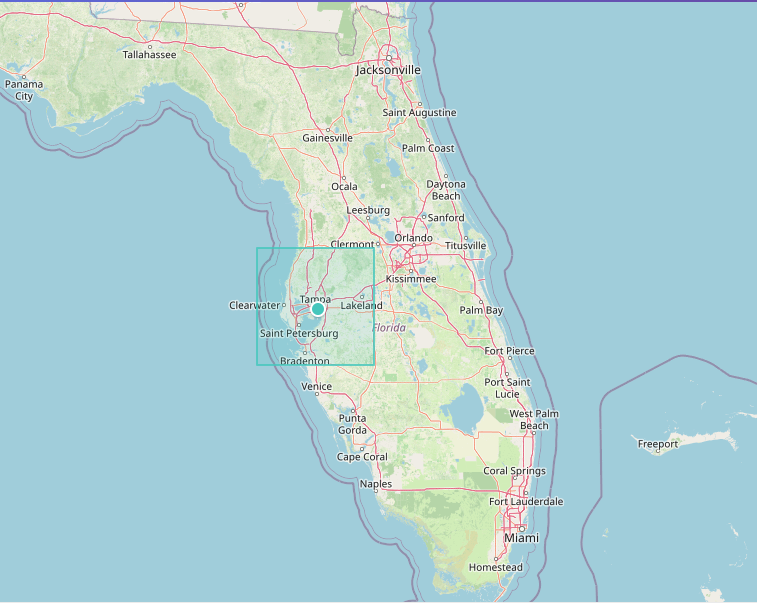The image size is (757, 603).
Task: Select the Miami label on the map
Action: coord(520,538)
